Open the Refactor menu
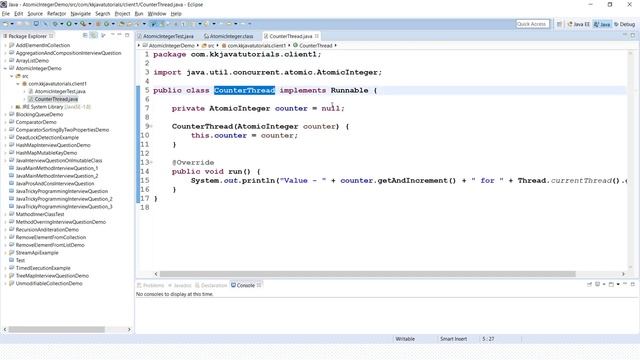This screenshot has height=360, width=640. 56,13
